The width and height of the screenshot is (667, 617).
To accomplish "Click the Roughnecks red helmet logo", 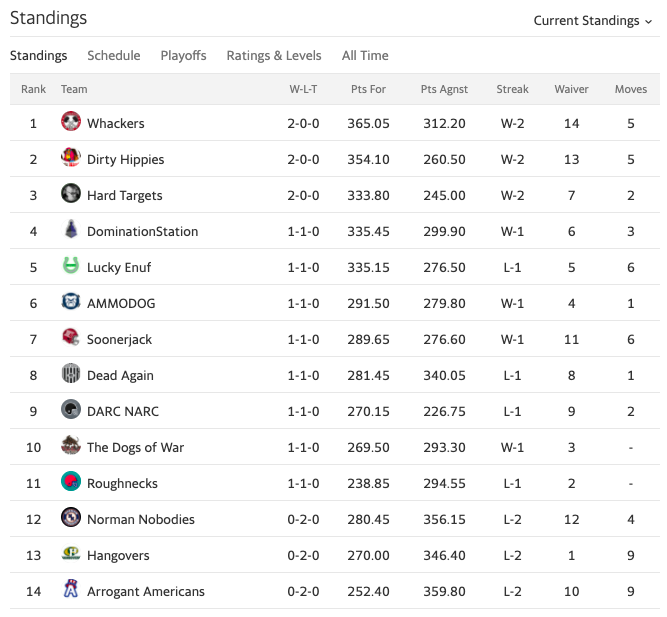I will 71,482.
